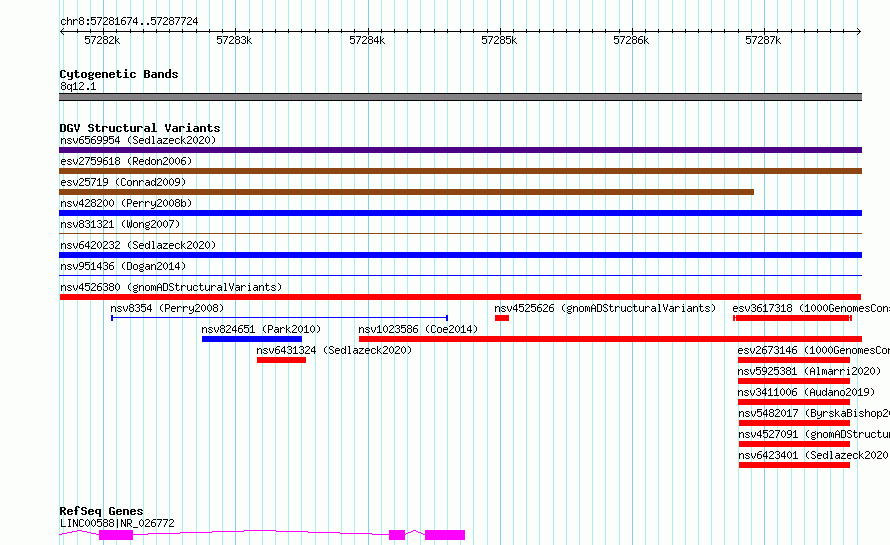Screen dimensions: 890x545
Task: Select the esv2759618 (Redon2006) brown bar
Action: (x=460, y=171)
